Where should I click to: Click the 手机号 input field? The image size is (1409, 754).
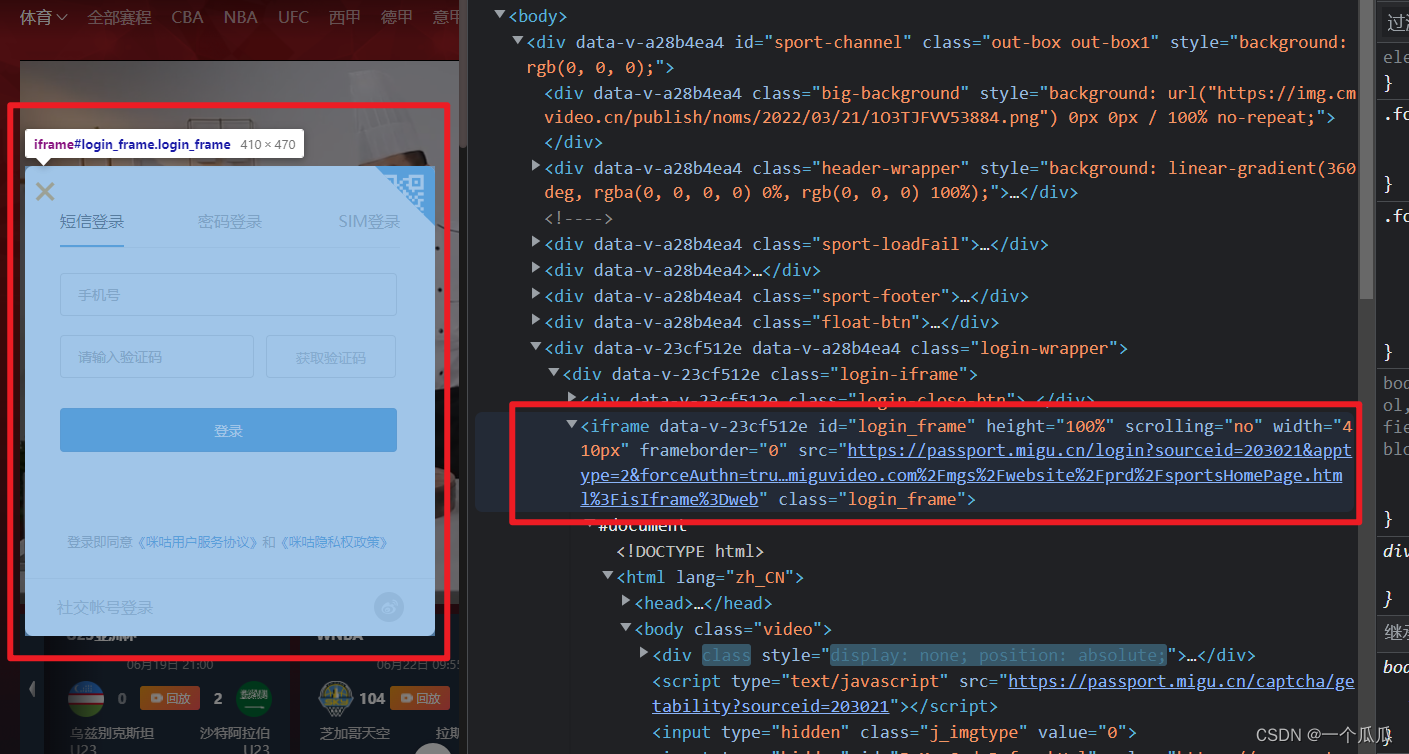pyautogui.click(x=228, y=295)
